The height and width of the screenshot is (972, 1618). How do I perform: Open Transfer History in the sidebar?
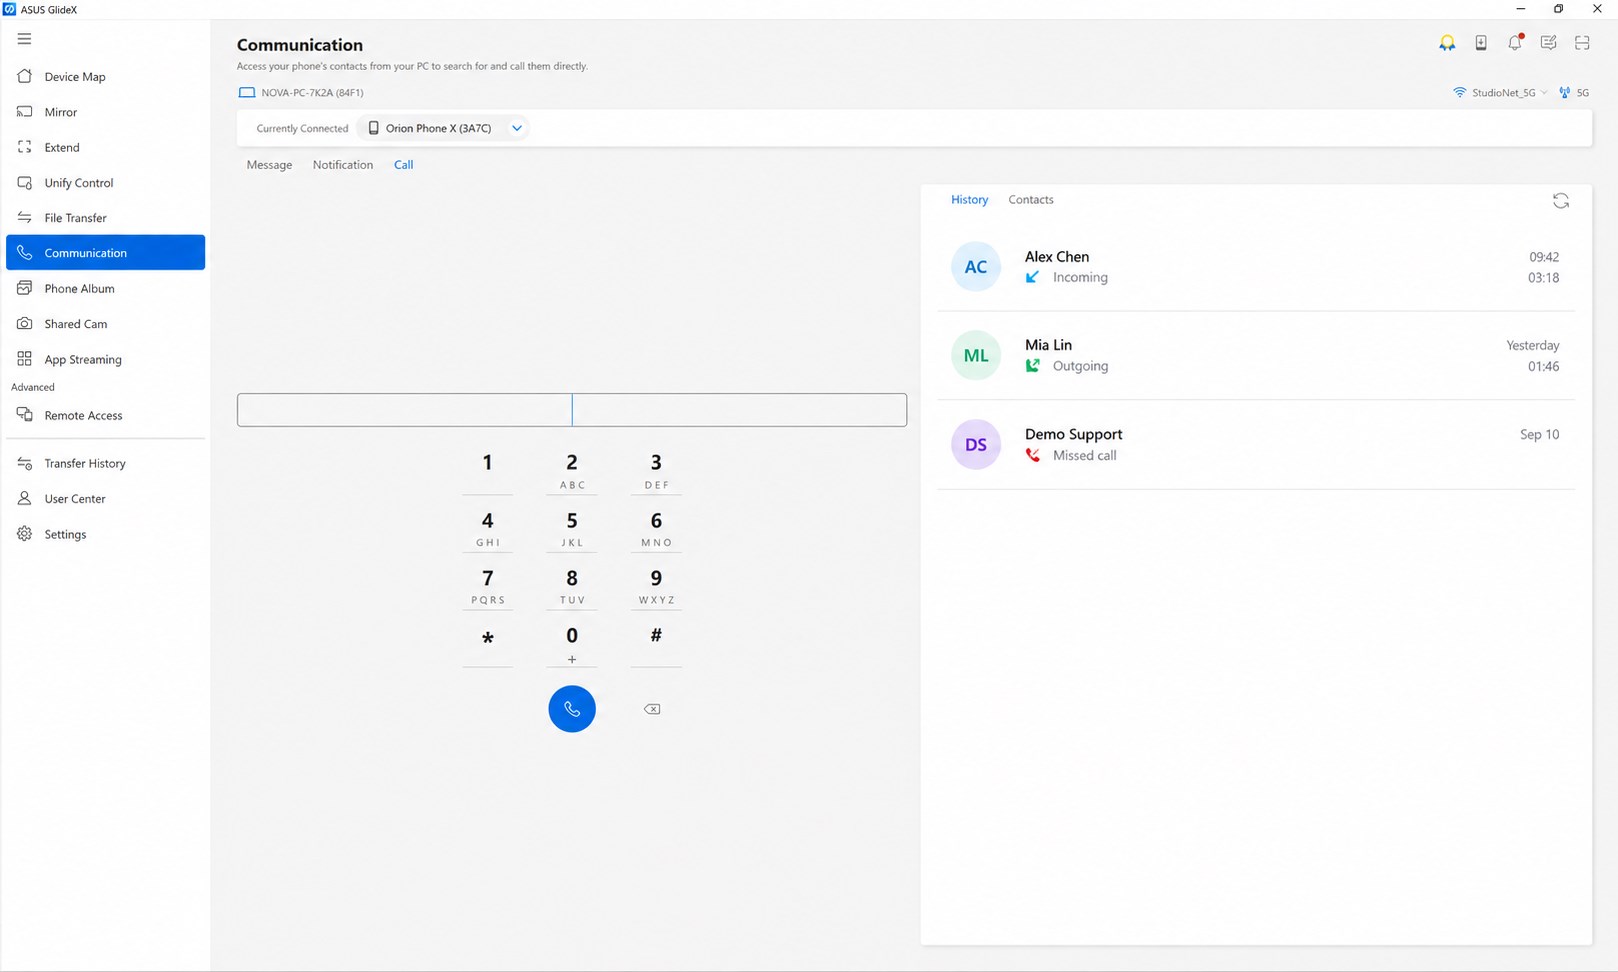coord(105,463)
